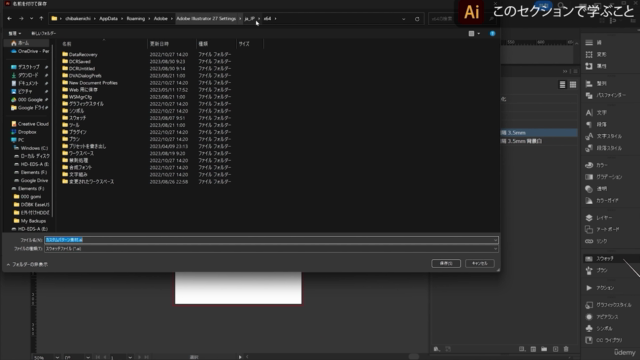
Task: Go back in the save dialog
Action: [x=9, y=18]
